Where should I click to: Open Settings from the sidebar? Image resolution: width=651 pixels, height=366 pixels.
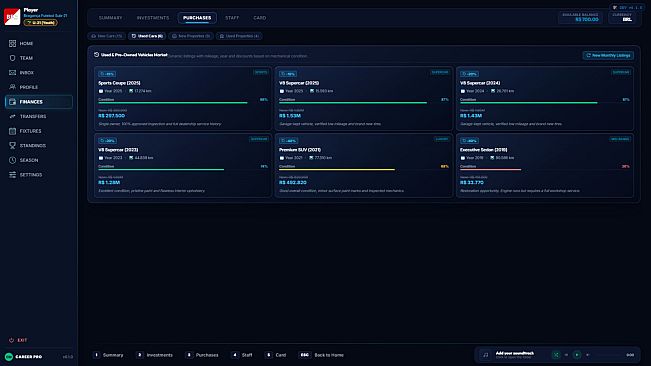pos(39,175)
